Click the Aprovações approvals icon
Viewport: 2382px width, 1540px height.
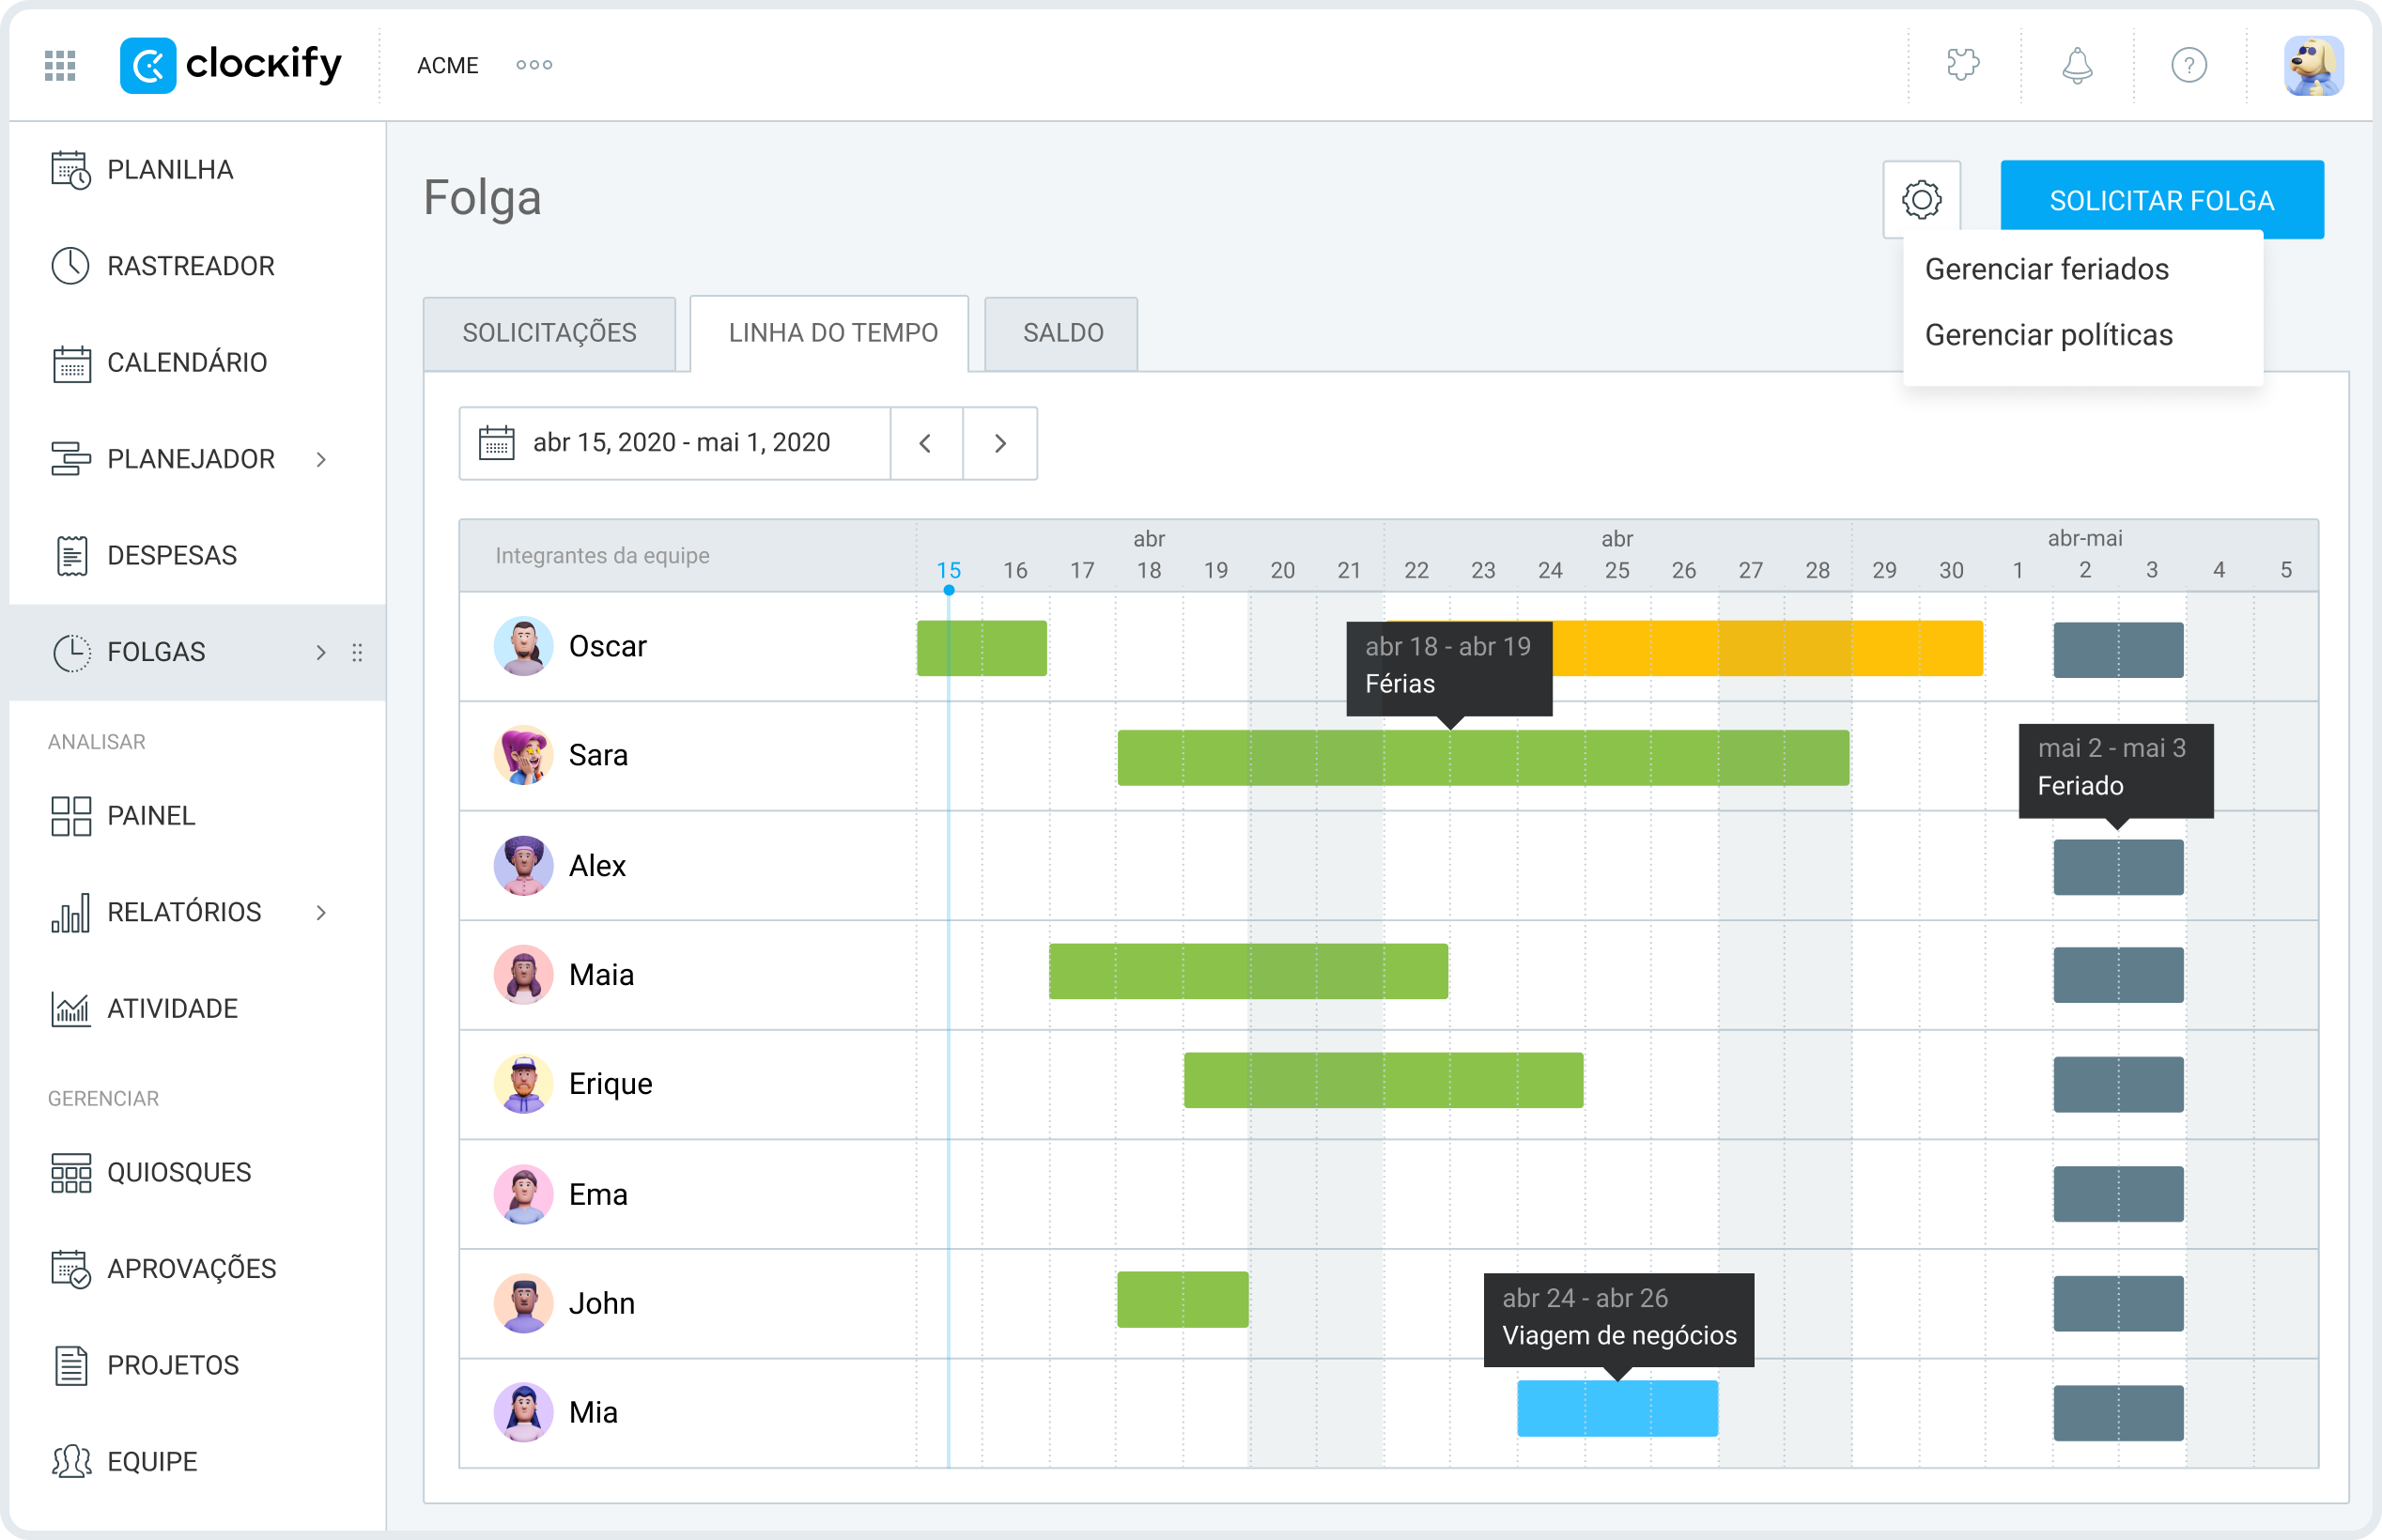coord(71,1268)
